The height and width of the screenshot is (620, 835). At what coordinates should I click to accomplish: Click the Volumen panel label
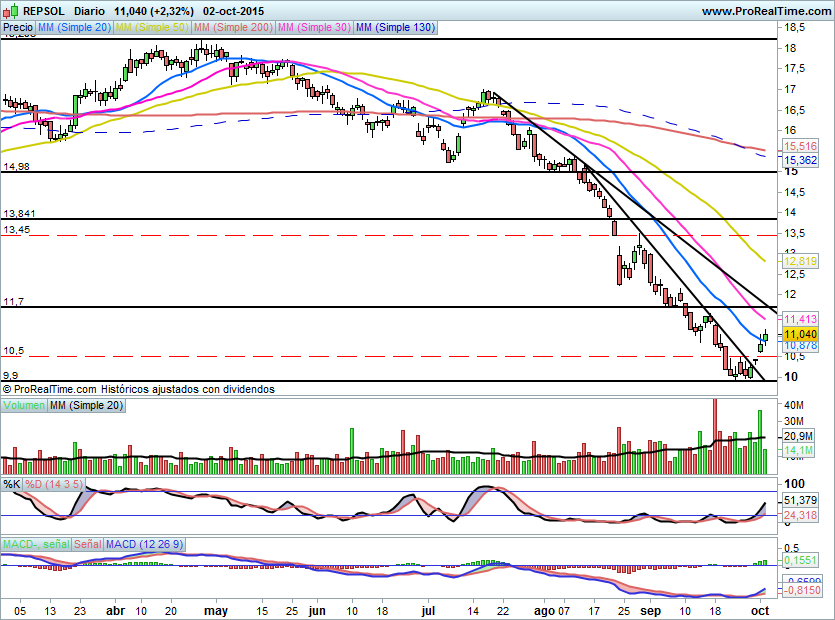(24, 405)
